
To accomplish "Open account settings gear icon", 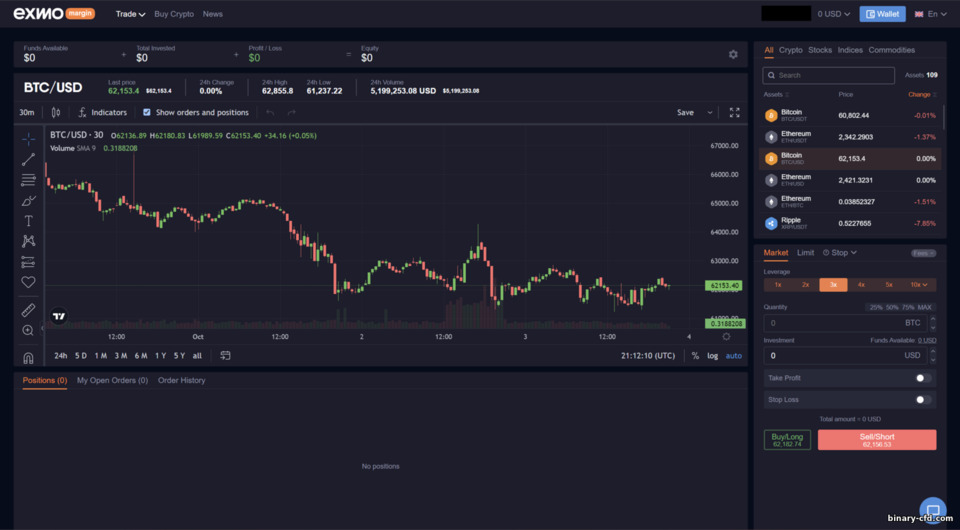I will pyautogui.click(x=733, y=54).
